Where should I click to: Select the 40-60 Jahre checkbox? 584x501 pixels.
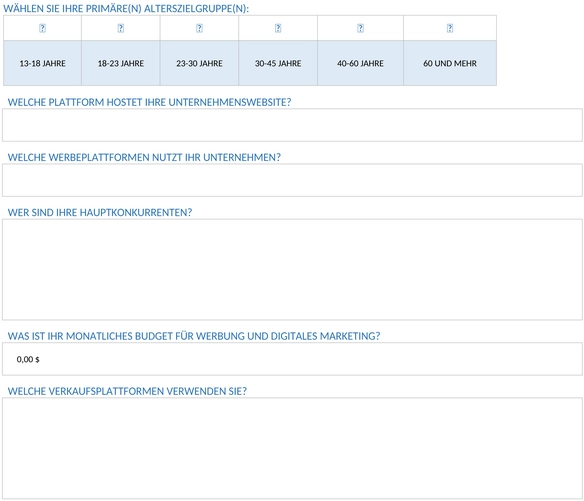click(360, 28)
